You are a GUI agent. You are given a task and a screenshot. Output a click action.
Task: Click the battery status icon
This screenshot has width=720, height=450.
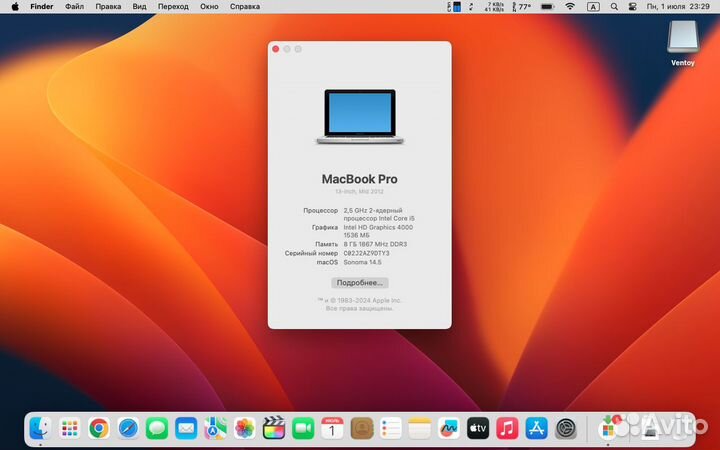point(547,6)
